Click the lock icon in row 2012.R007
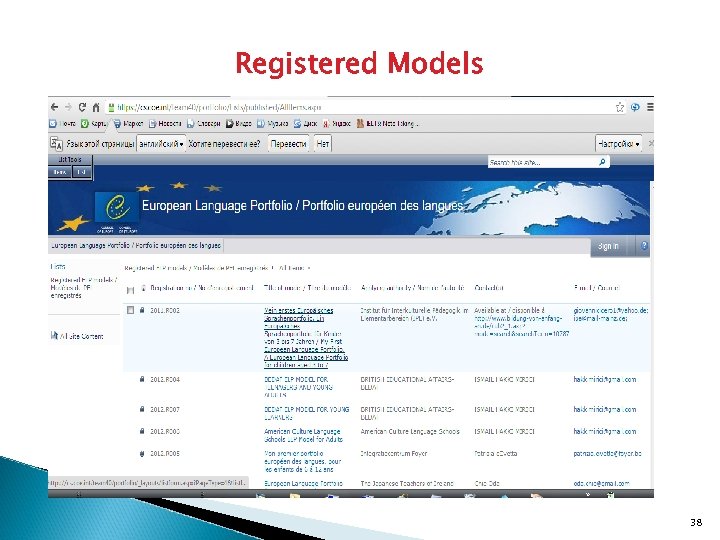Image resolution: width=720 pixels, height=540 pixels. tap(142, 409)
